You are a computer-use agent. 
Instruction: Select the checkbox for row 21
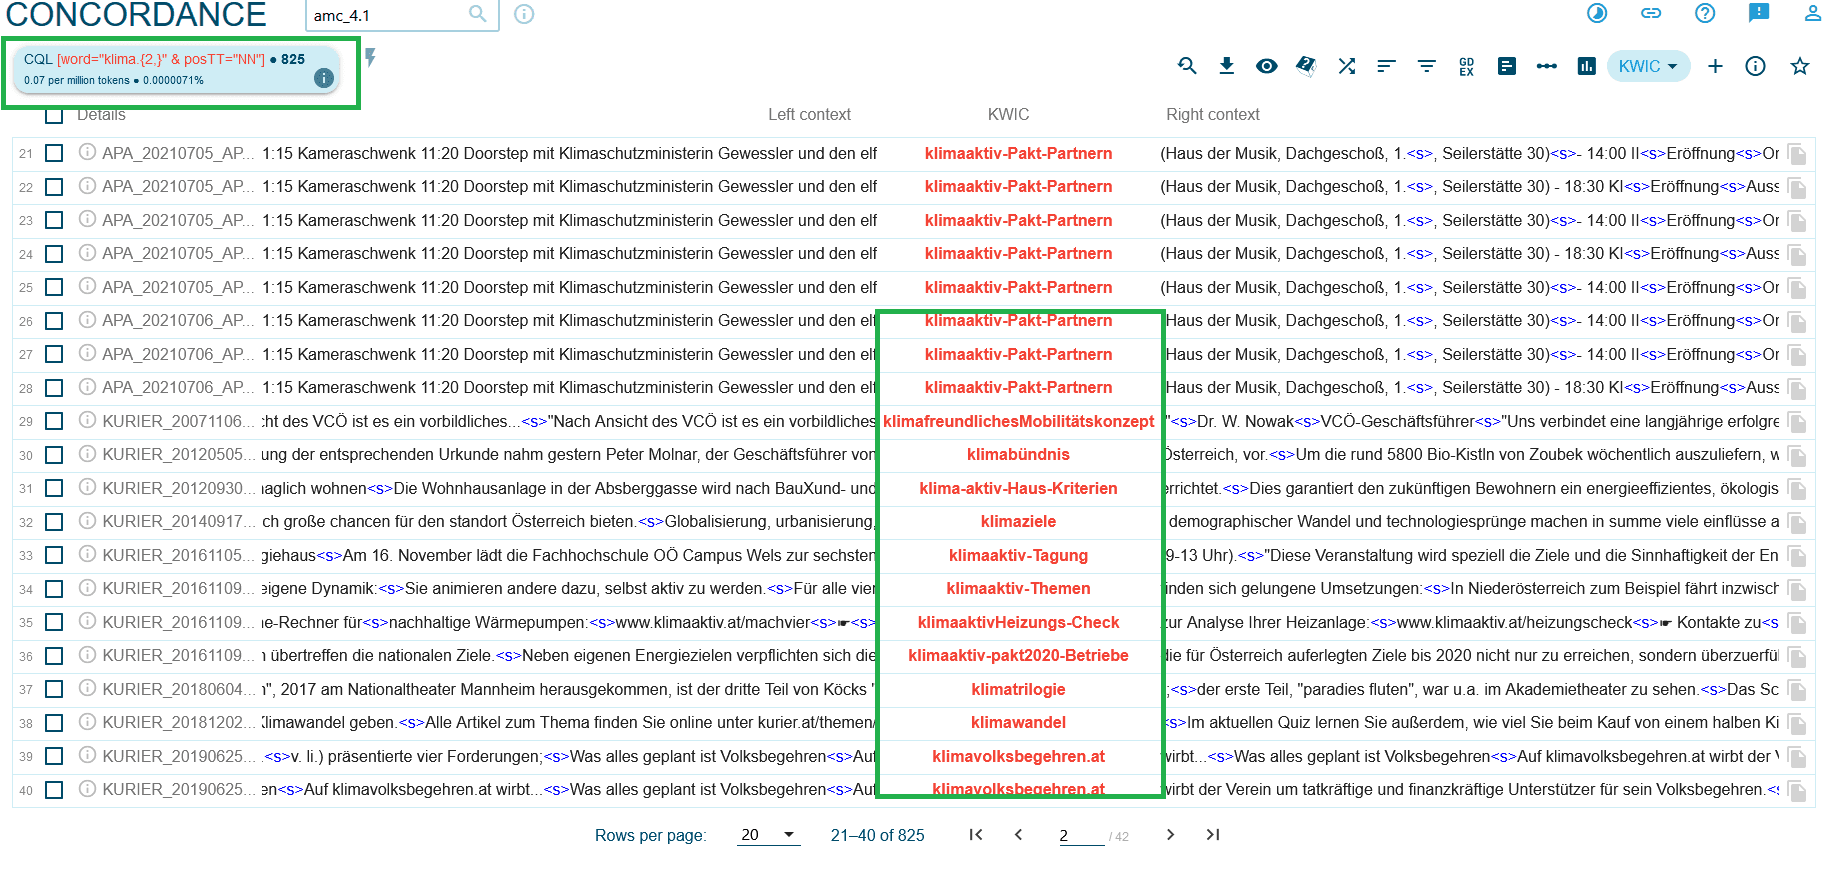[x=54, y=153]
